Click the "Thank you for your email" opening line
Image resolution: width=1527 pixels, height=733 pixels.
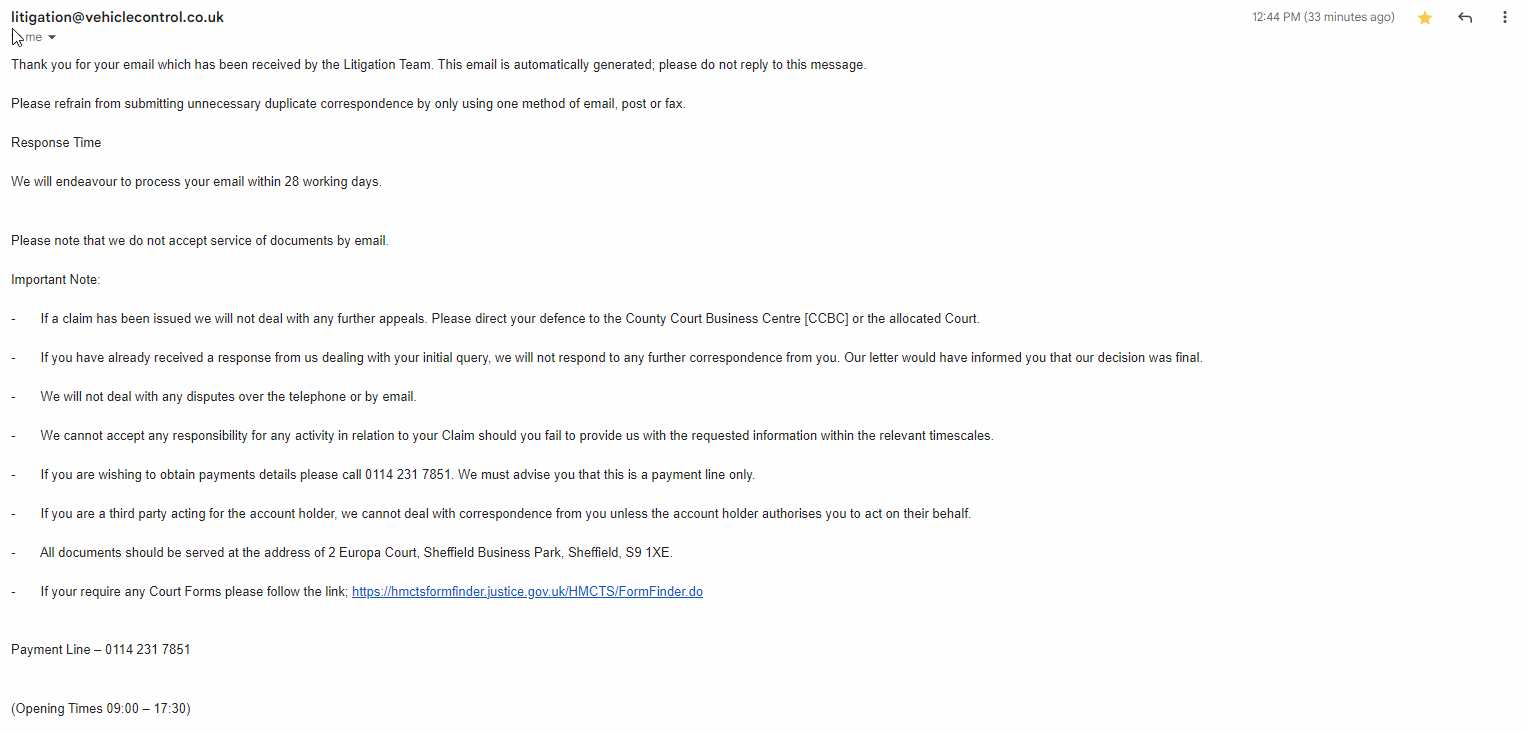438,65
